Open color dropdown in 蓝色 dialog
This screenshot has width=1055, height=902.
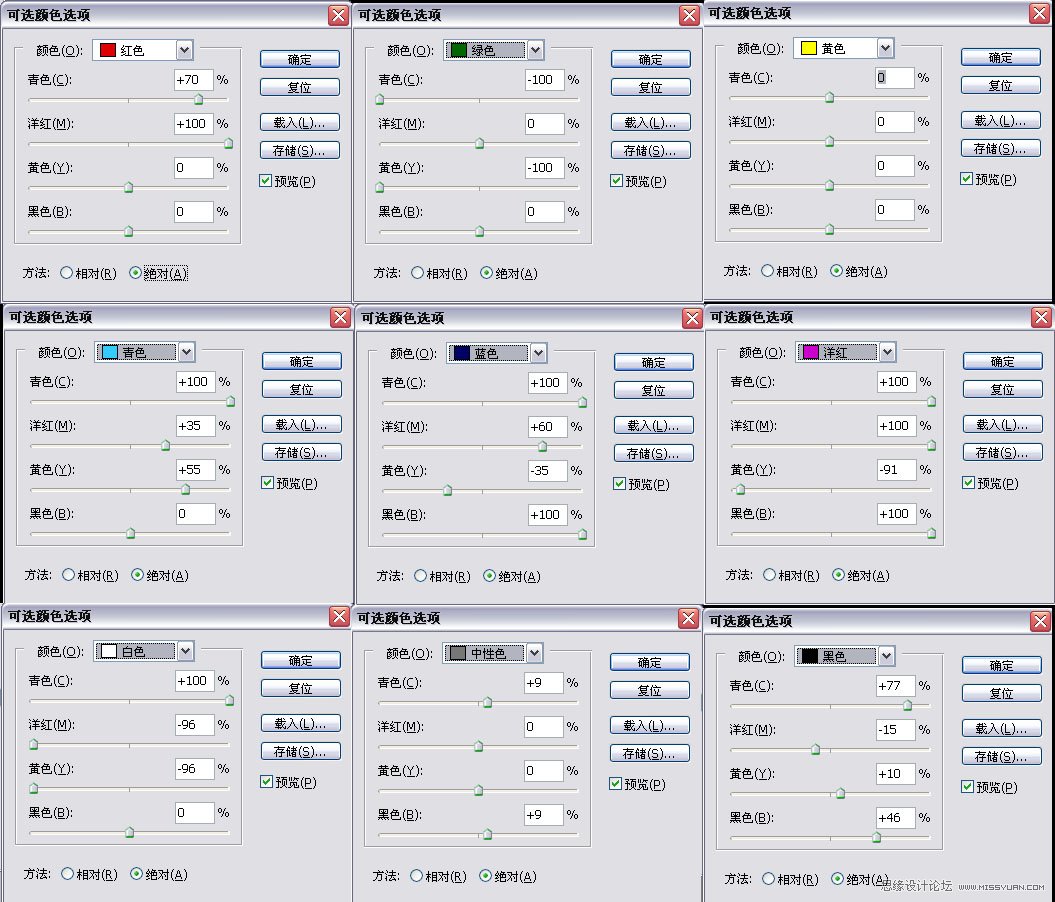[x=538, y=352]
